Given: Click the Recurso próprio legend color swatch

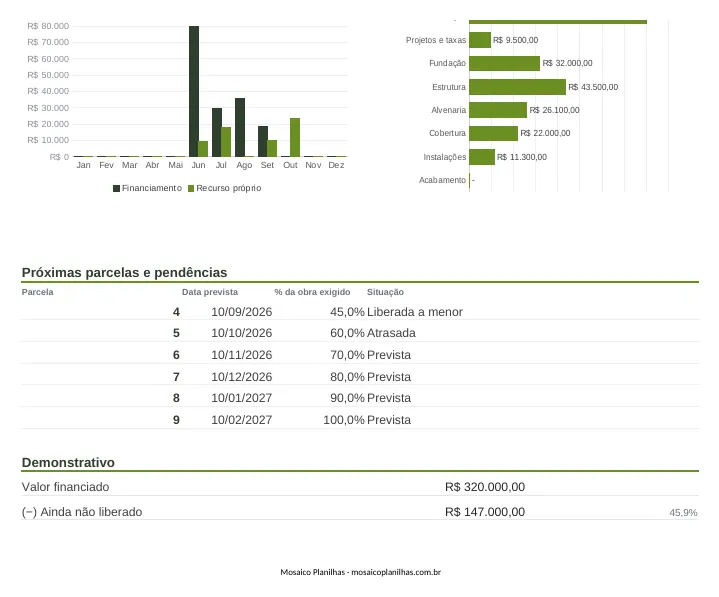Looking at the screenshot, I should coord(191,188).
